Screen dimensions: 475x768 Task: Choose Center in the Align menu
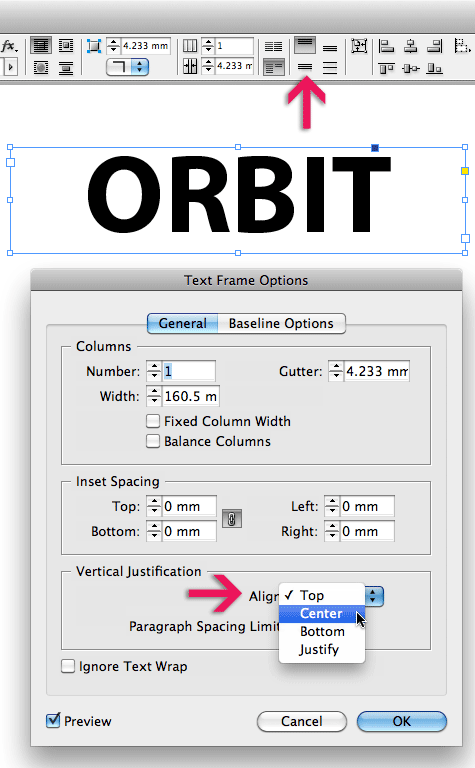(x=322, y=613)
